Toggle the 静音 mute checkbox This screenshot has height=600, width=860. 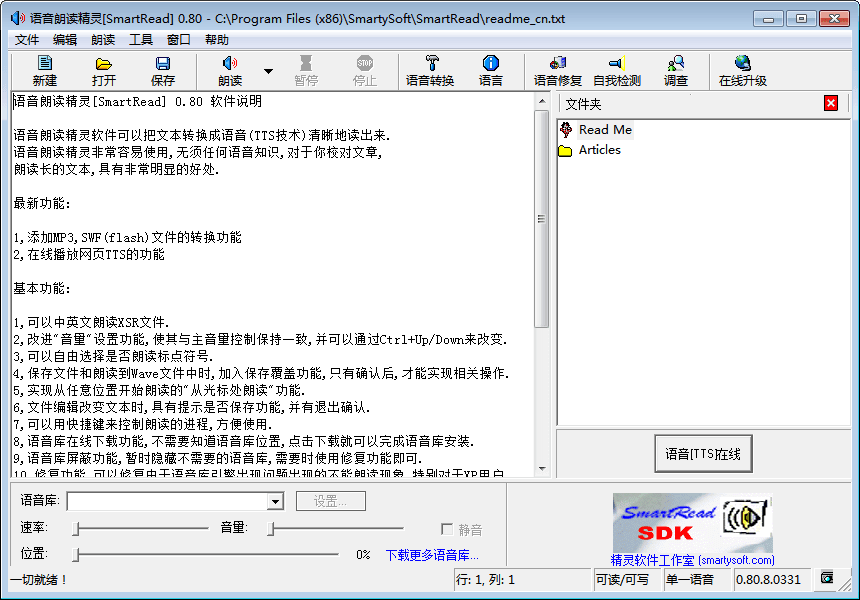click(447, 529)
